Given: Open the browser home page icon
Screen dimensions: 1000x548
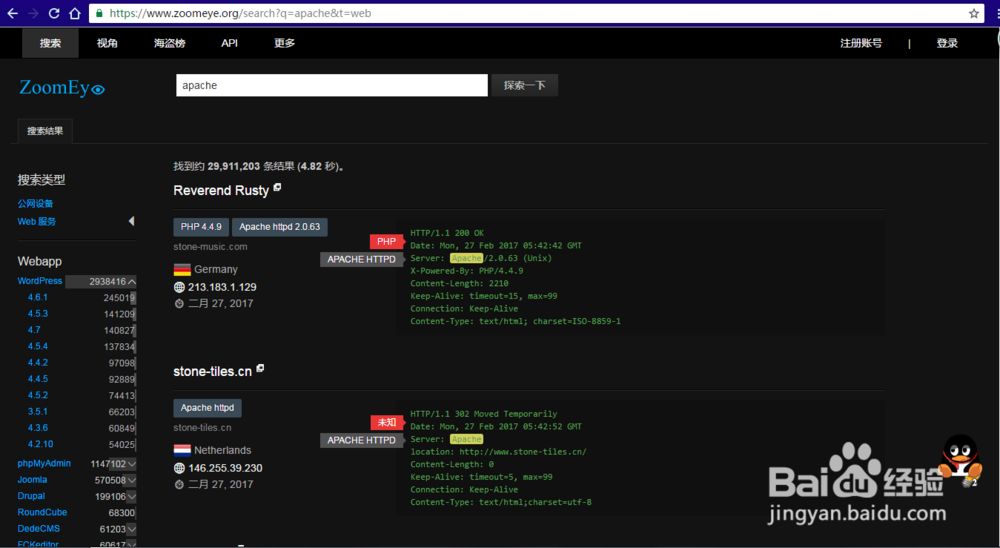Looking at the screenshot, I should pos(75,13).
